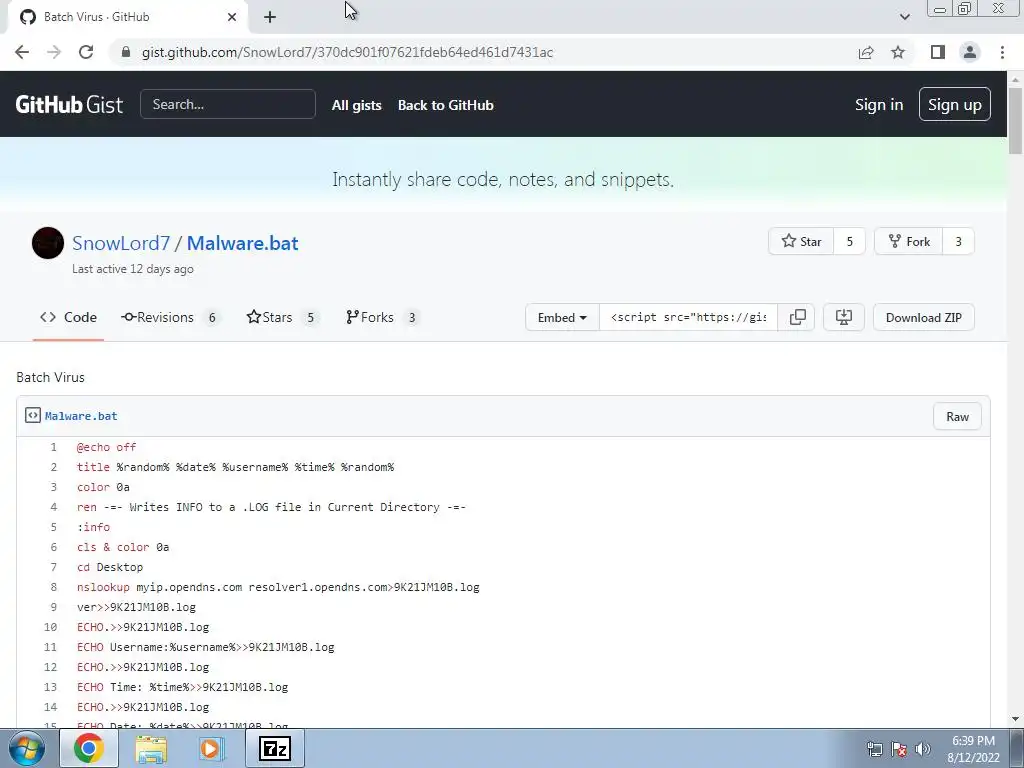The height and width of the screenshot is (768, 1024).
Task: Click the network tray icon
Action: [x=874, y=749]
